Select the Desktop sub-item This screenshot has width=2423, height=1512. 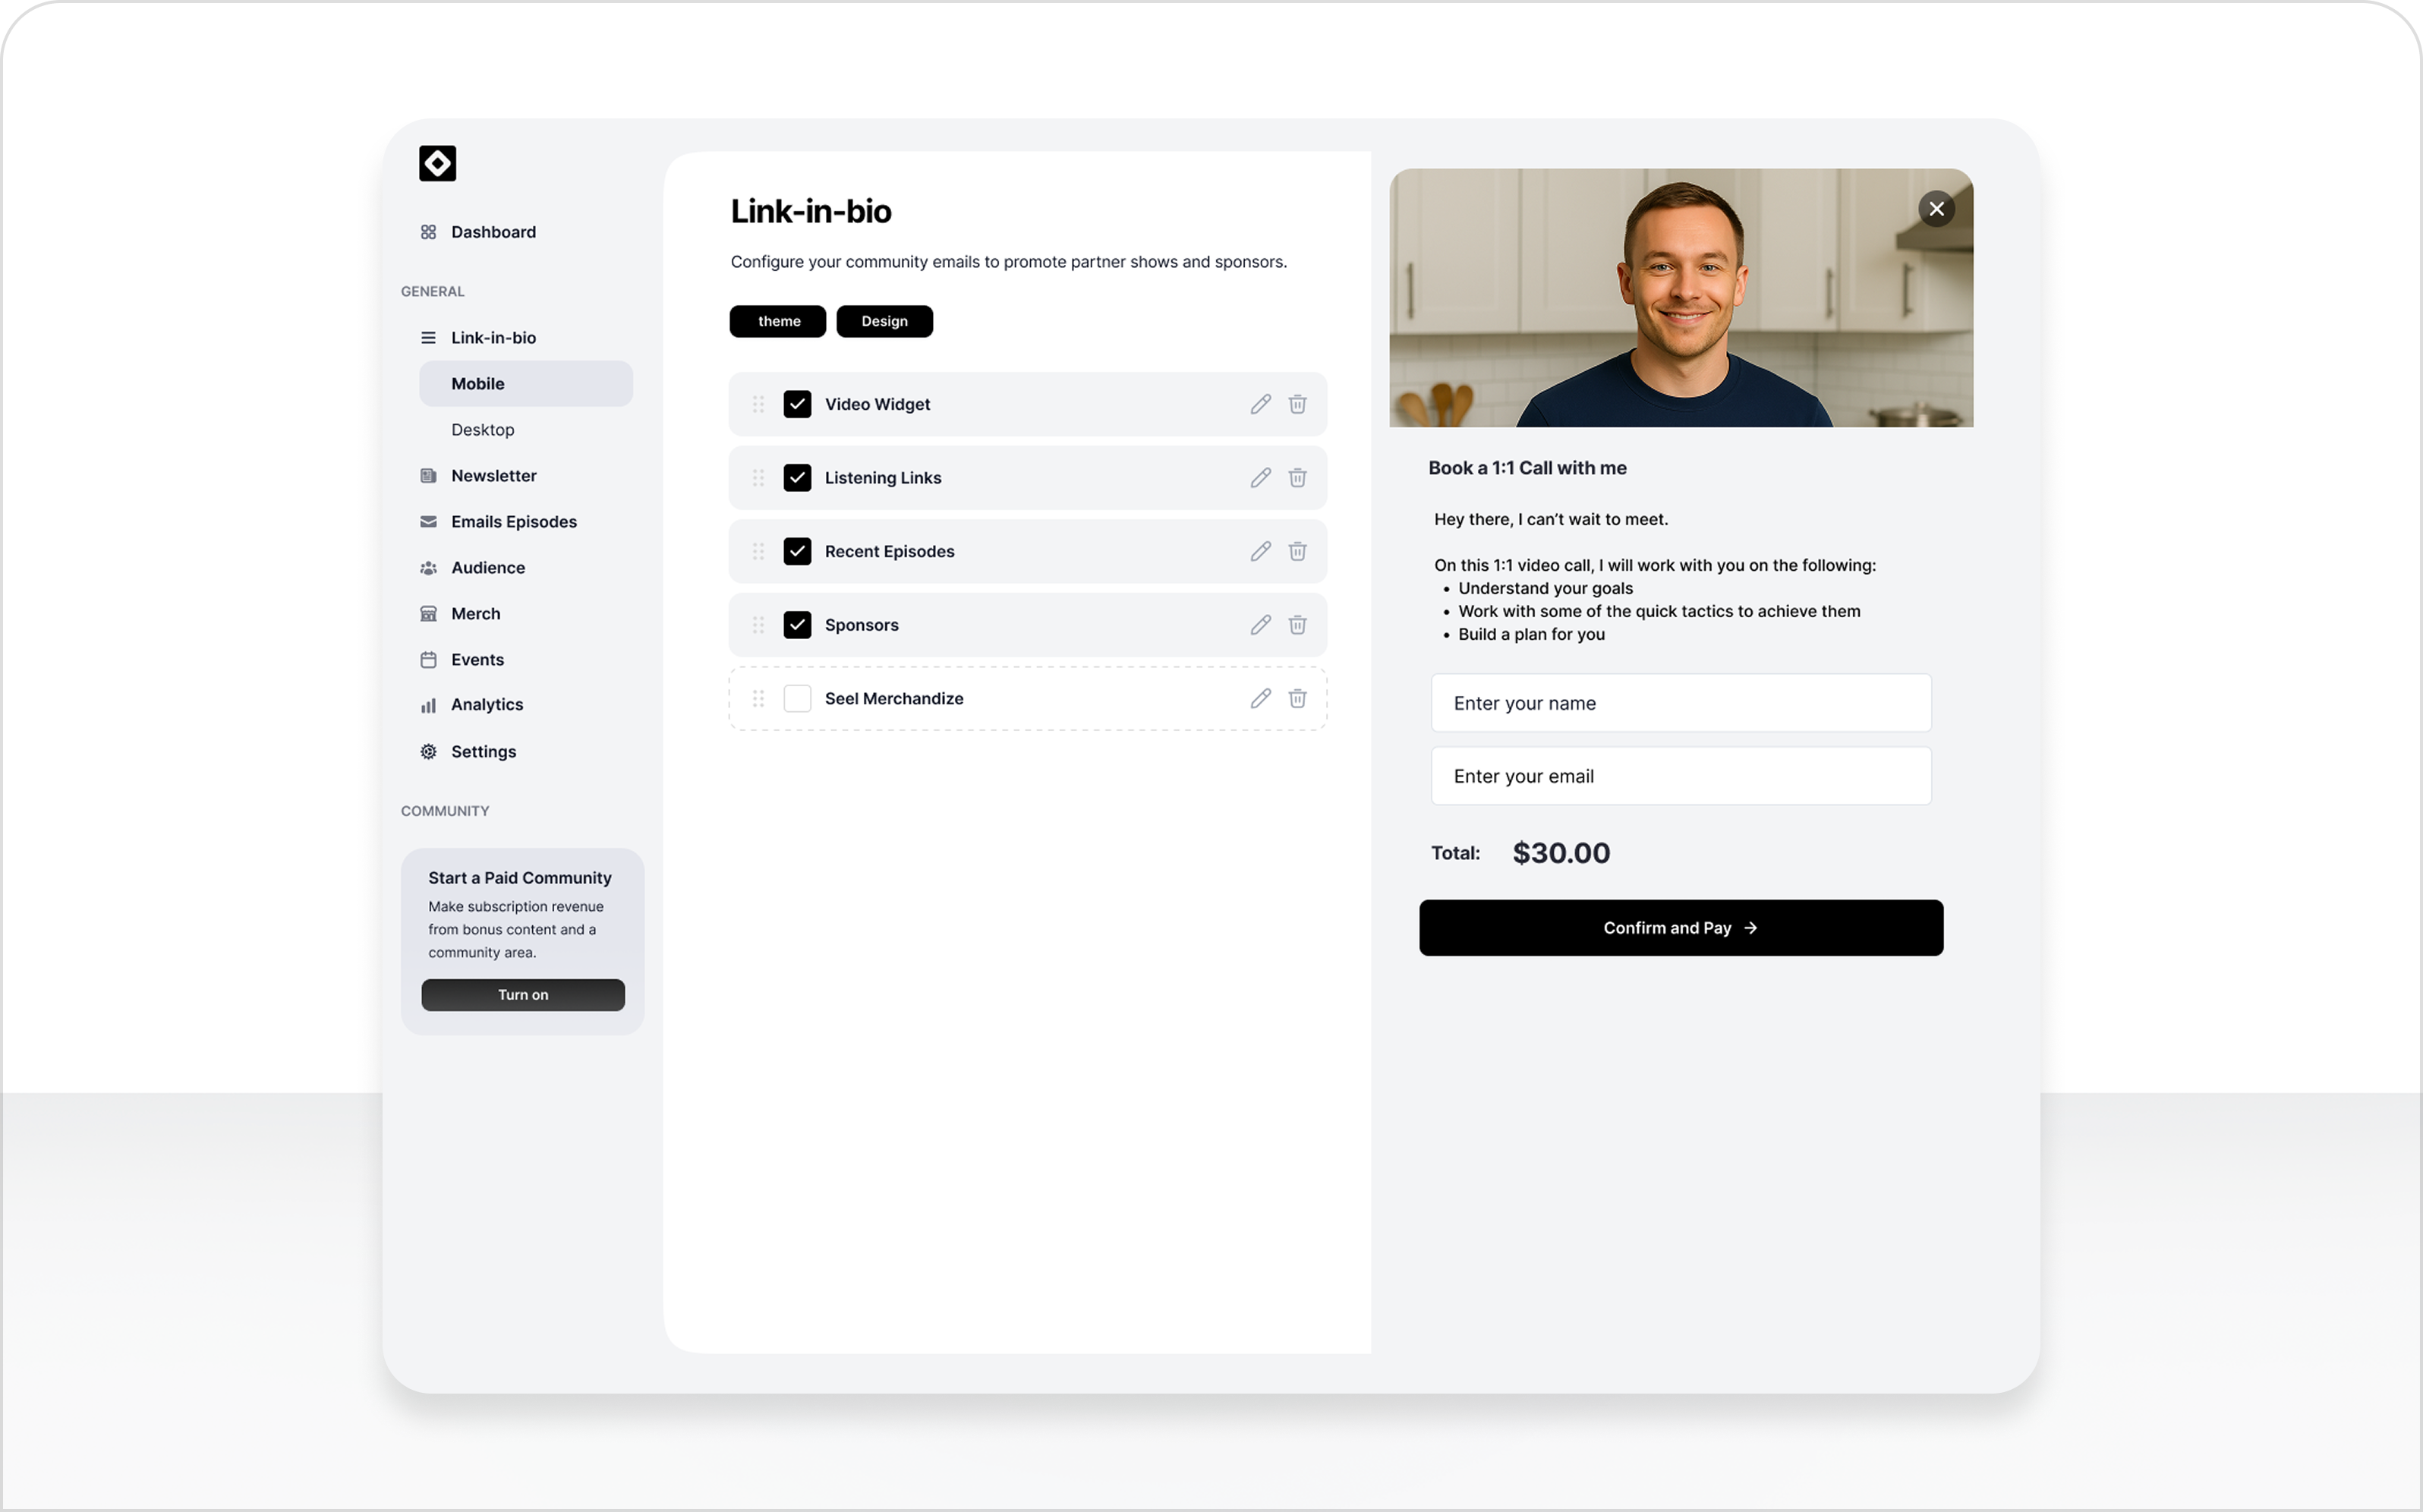483,430
